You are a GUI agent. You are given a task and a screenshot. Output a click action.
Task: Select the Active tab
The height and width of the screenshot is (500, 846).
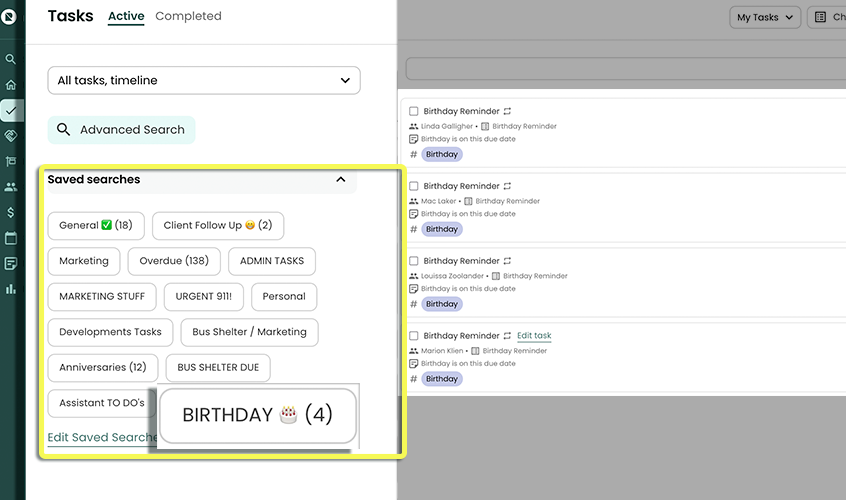pos(126,17)
